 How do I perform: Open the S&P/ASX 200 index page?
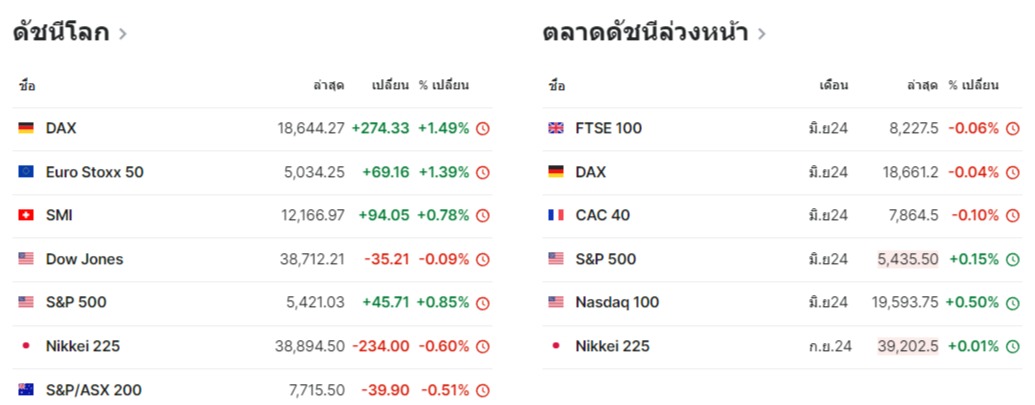tap(93, 390)
